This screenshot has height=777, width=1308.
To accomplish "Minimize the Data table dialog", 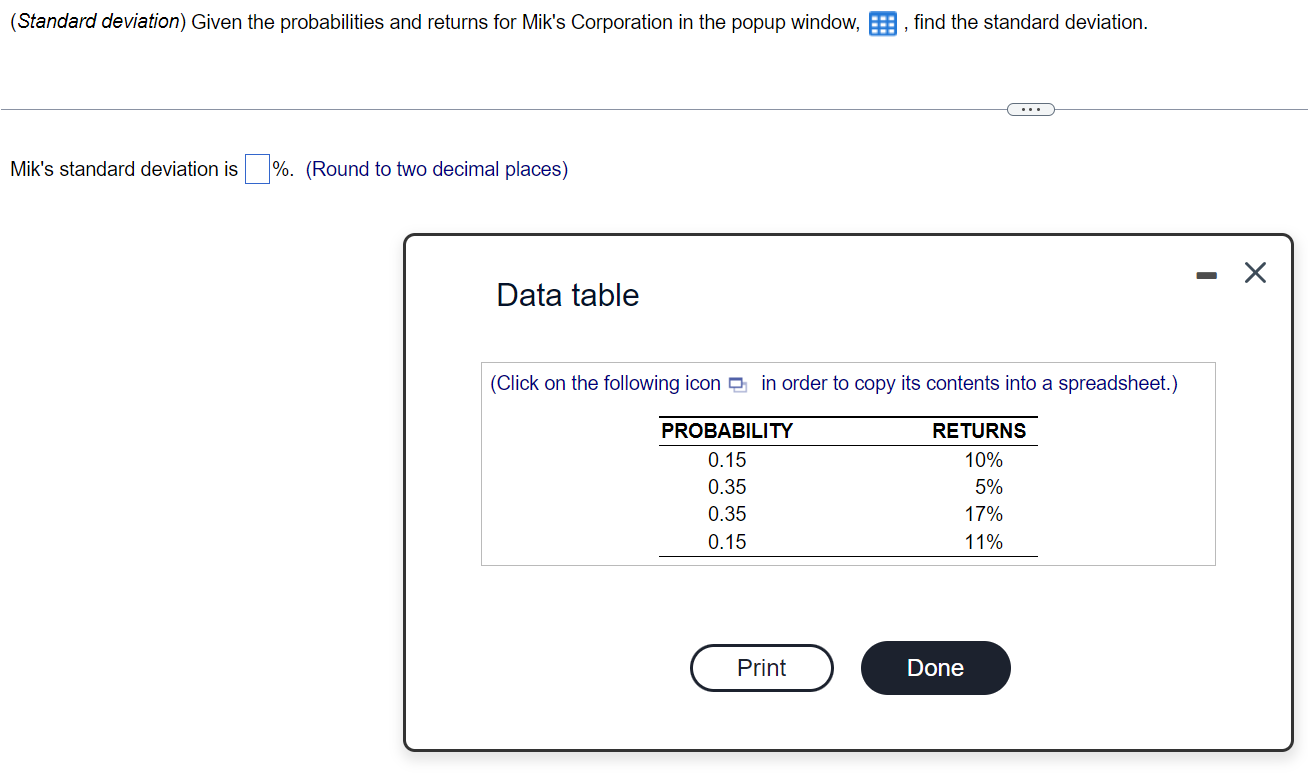I will coord(1206,273).
